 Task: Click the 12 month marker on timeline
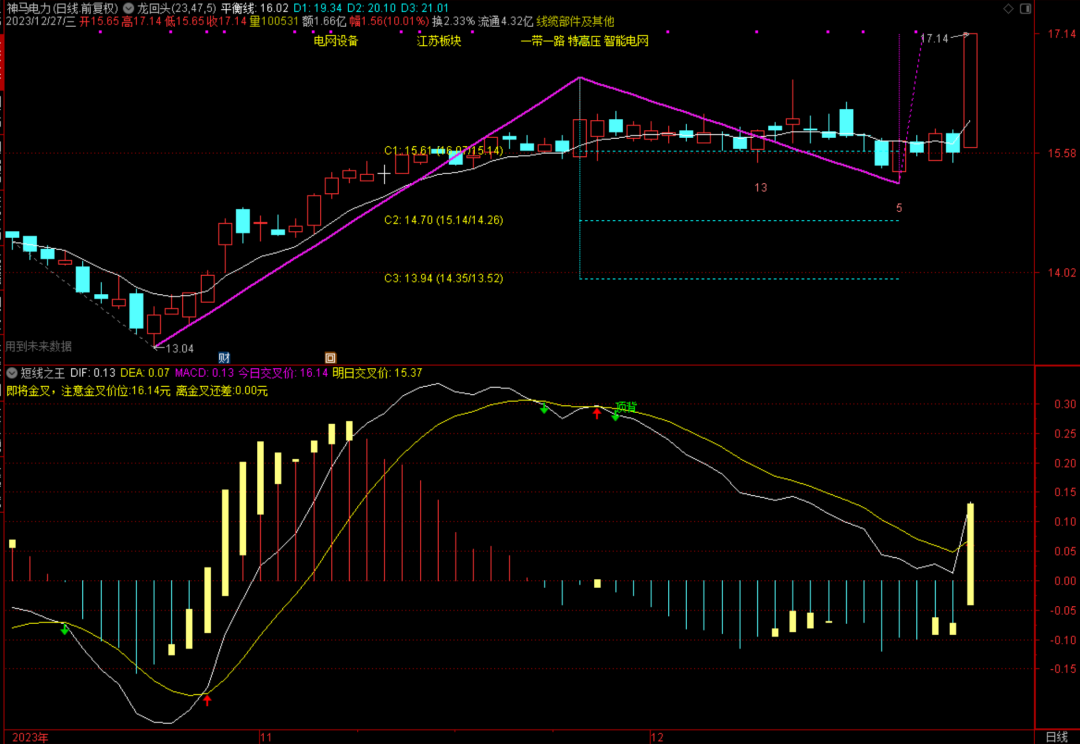pyautogui.click(x=656, y=736)
